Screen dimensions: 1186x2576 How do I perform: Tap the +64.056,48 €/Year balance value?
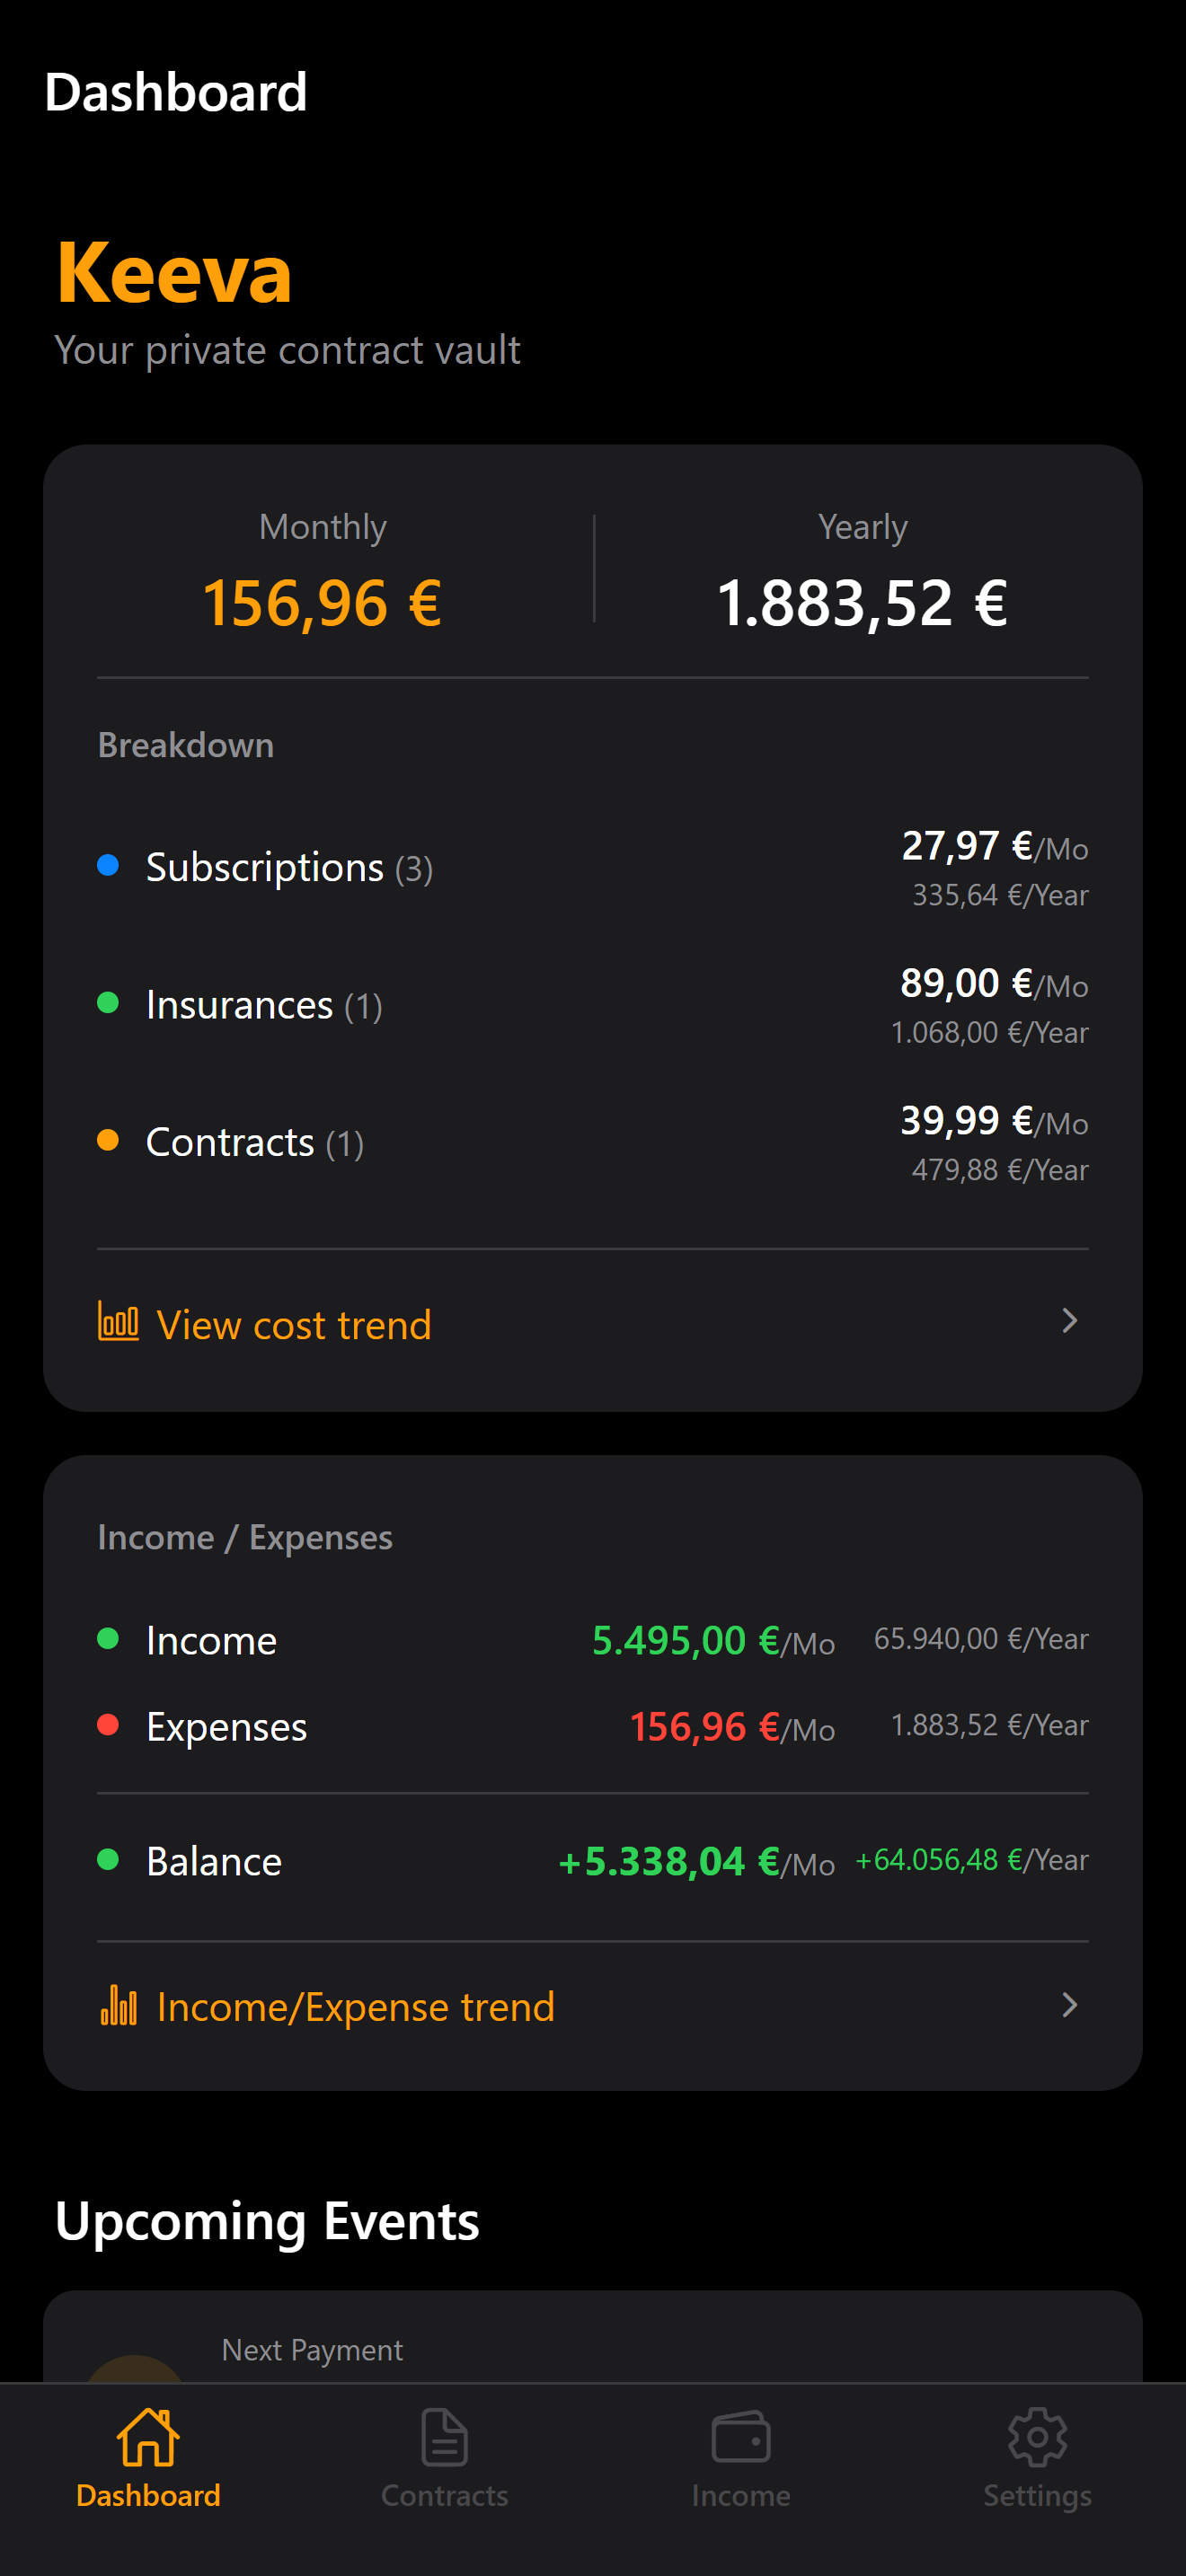tap(972, 1860)
